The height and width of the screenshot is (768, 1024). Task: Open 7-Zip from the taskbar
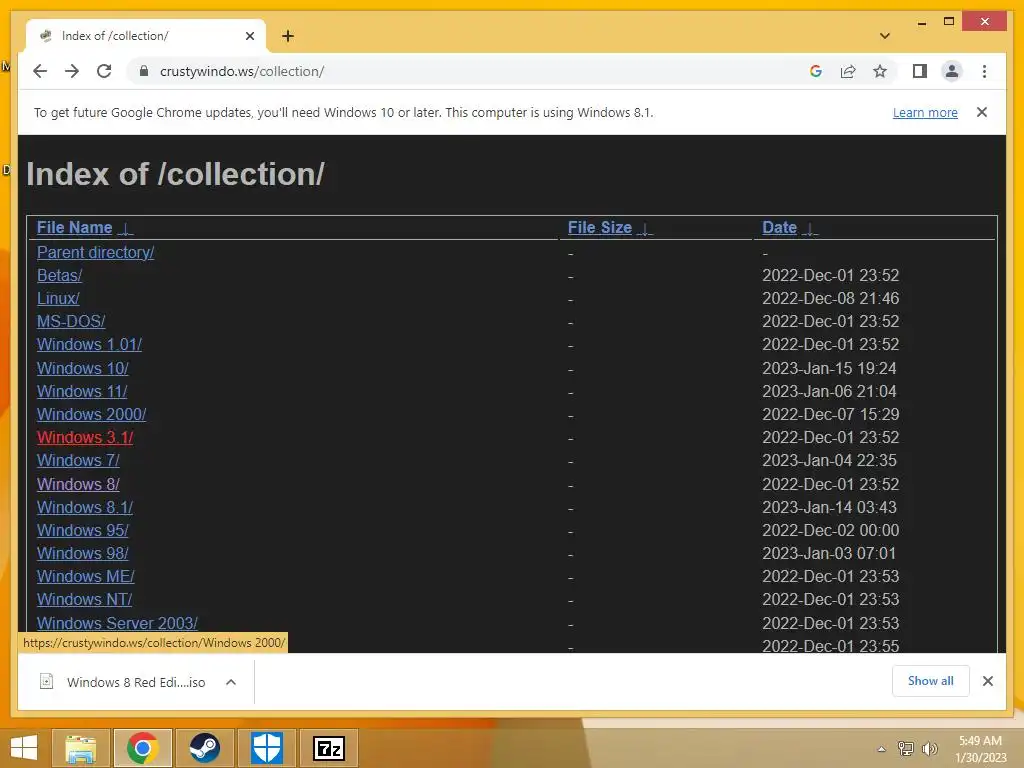tap(328, 748)
